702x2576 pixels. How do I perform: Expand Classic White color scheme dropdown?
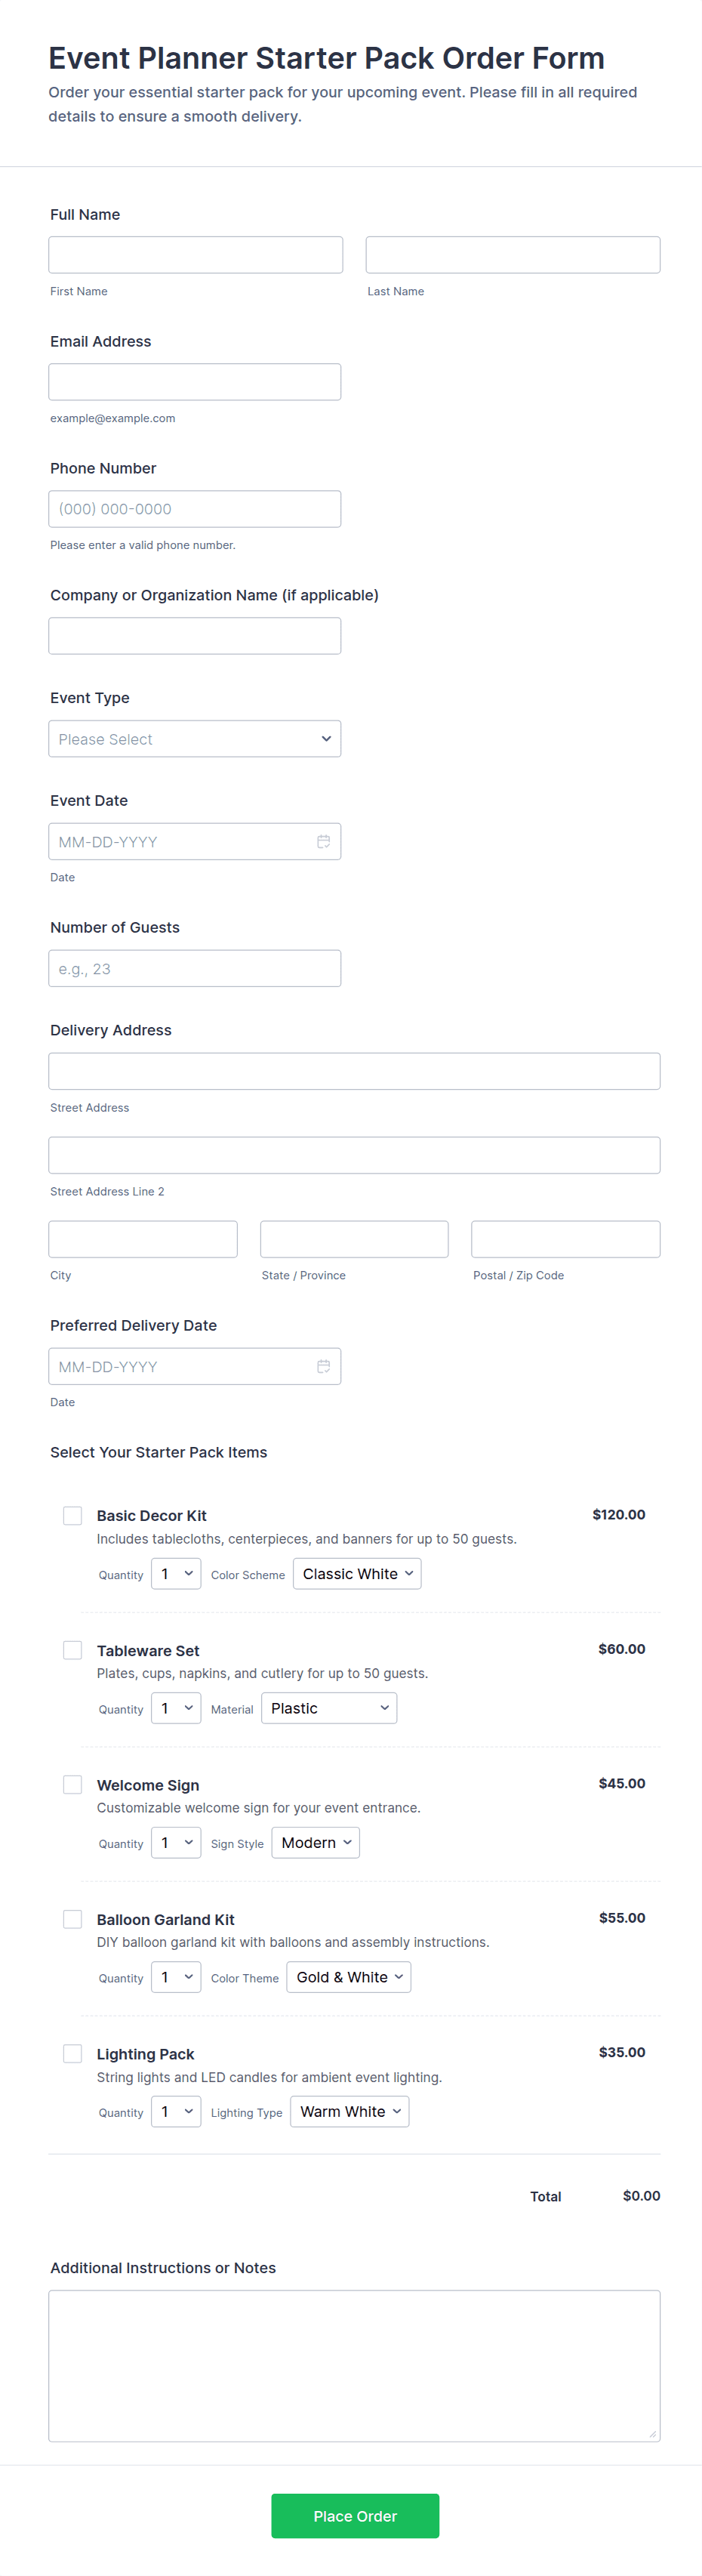(x=357, y=1574)
